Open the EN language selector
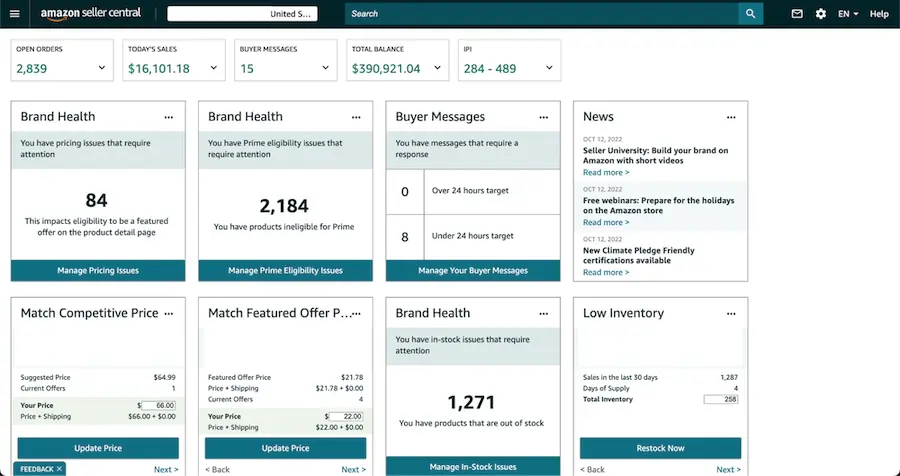This screenshot has width=900, height=476. pyautogui.click(x=848, y=14)
